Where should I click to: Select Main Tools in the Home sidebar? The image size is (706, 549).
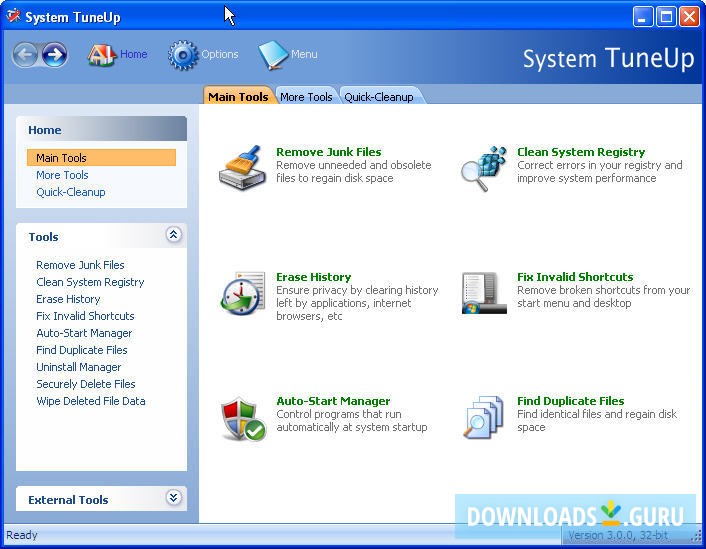pyautogui.click(x=101, y=158)
